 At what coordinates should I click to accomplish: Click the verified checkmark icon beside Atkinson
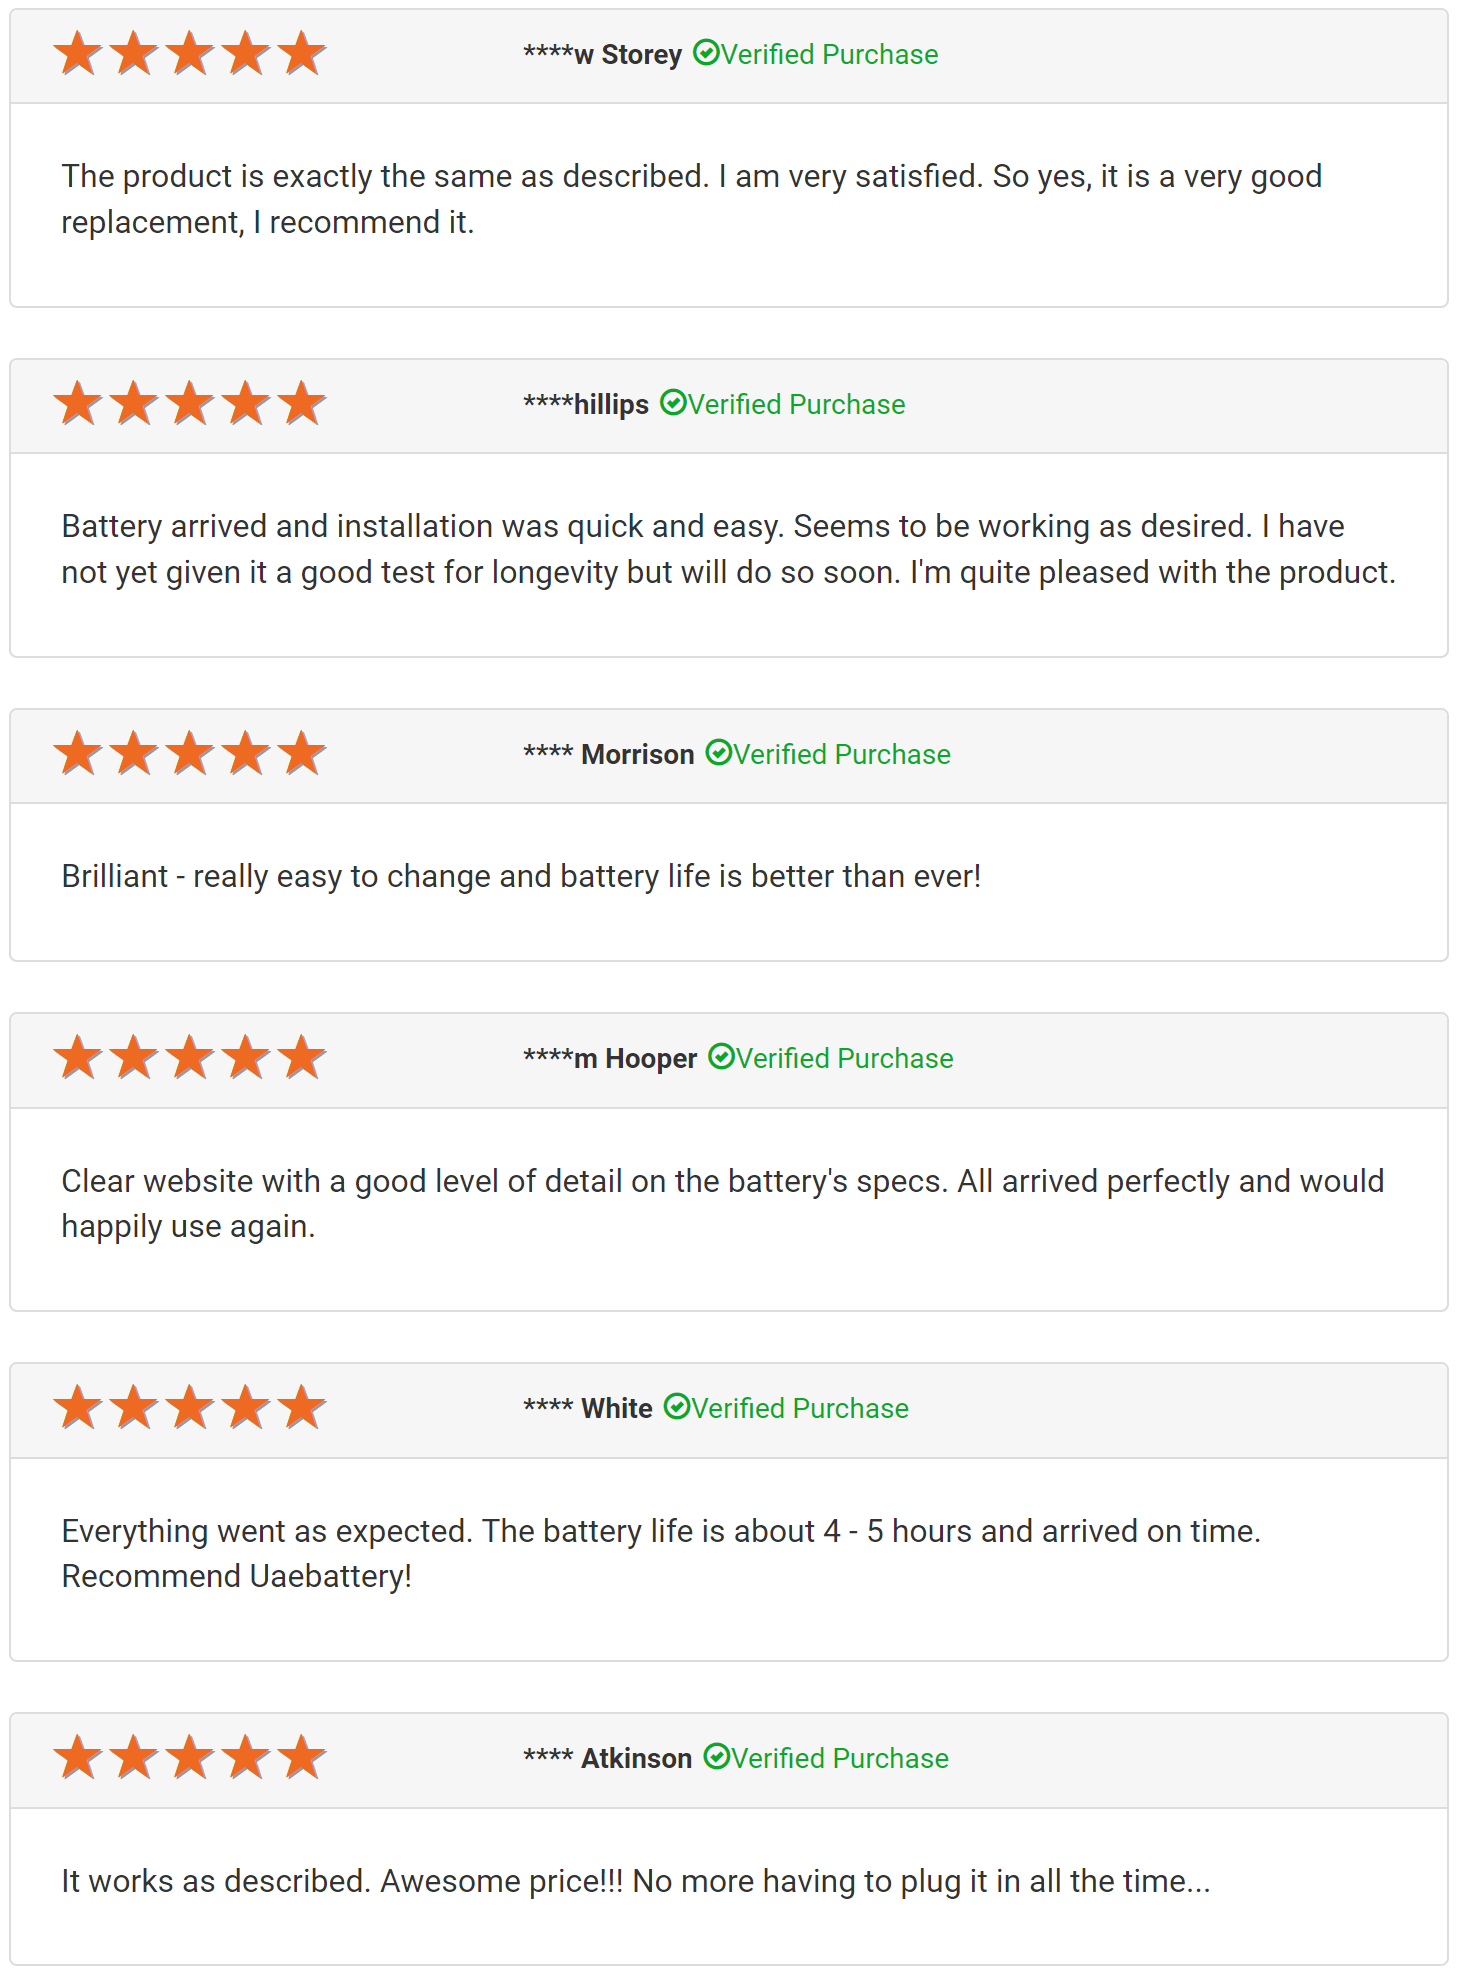(x=717, y=1757)
